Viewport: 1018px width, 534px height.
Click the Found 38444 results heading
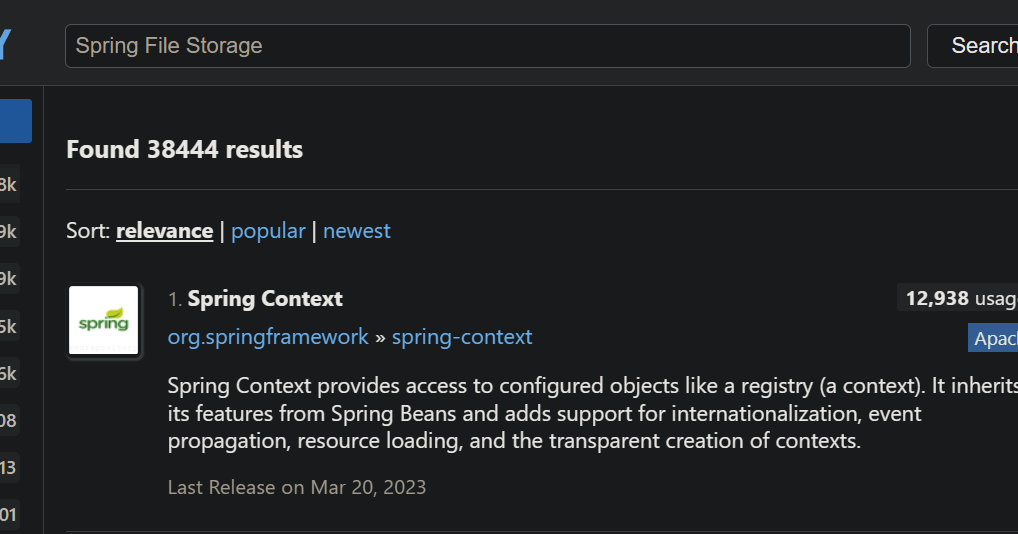(184, 150)
